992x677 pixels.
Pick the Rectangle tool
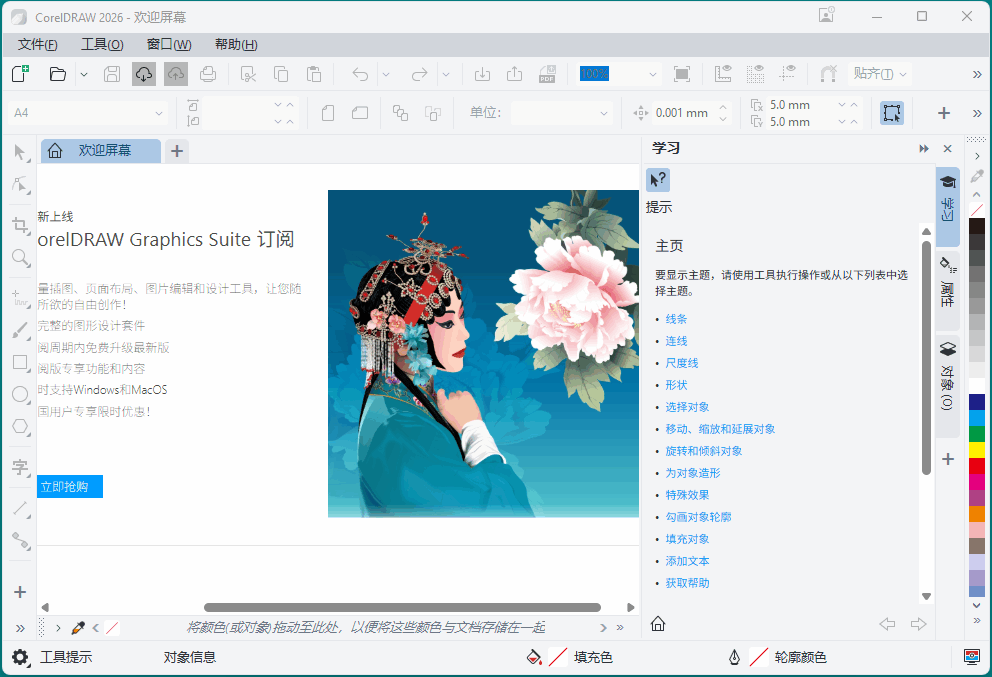(x=20, y=362)
